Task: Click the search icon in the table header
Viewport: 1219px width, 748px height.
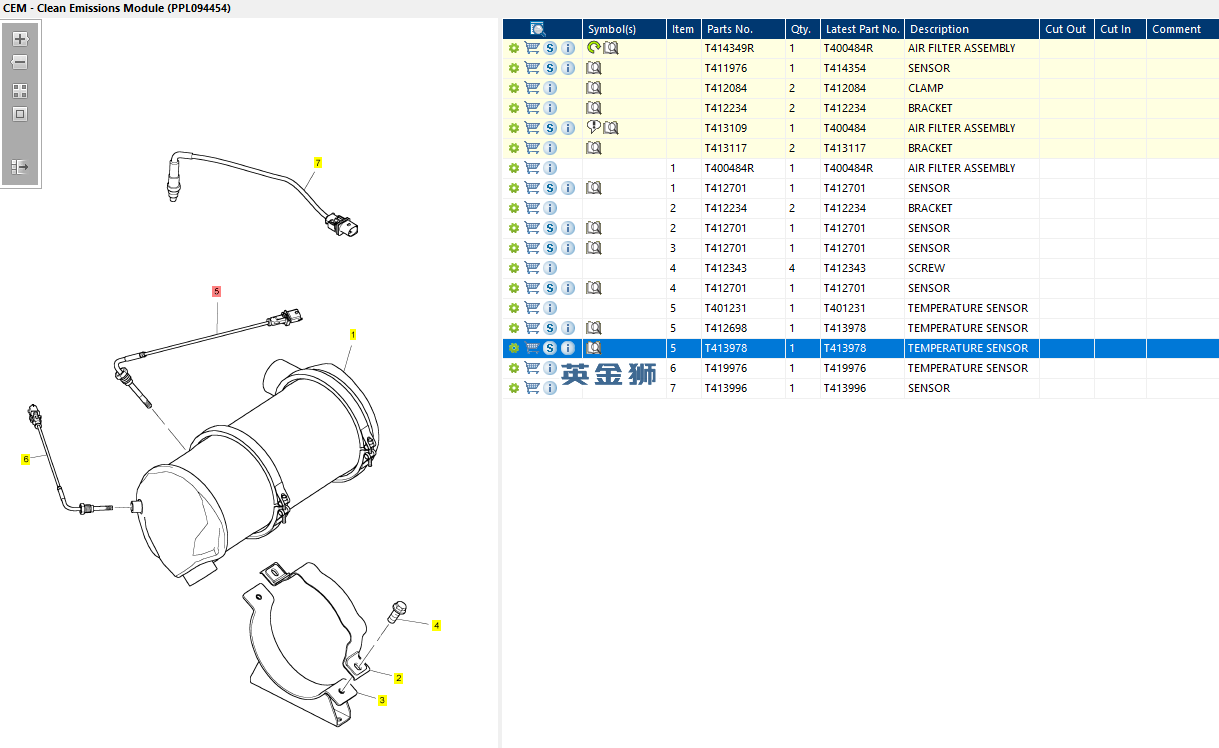Action: (x=538, y=29)
